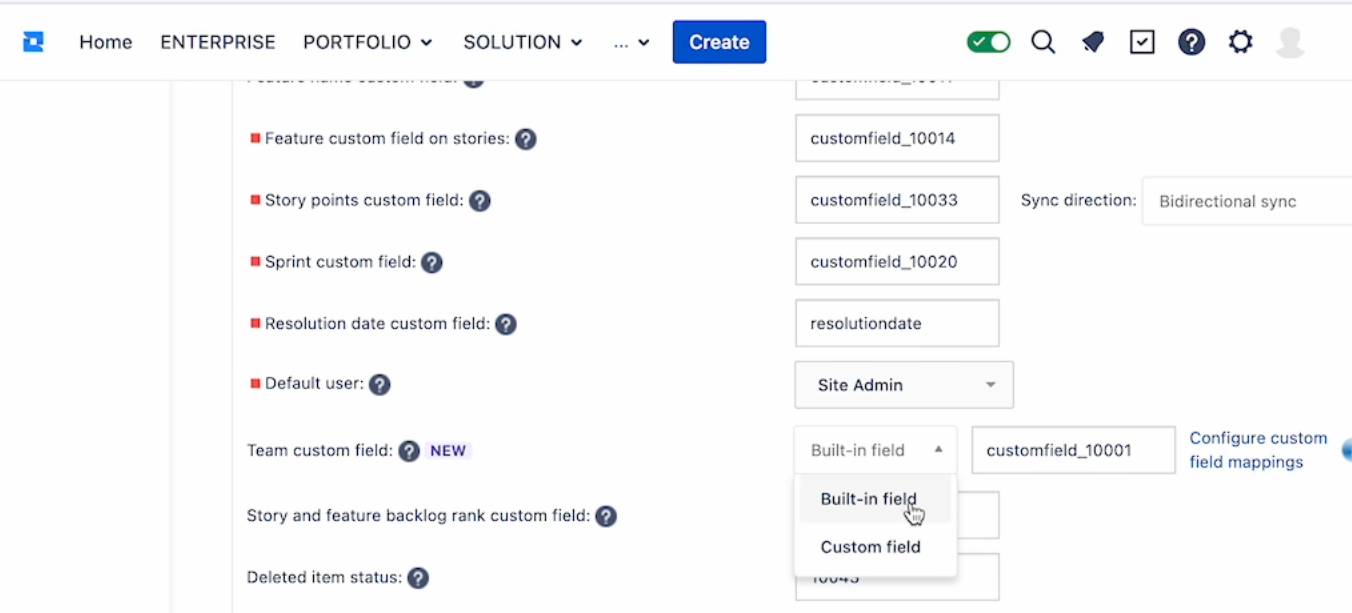Show help for Feature custom field on stories
The image size is (1352, 613).
[526, 139]
